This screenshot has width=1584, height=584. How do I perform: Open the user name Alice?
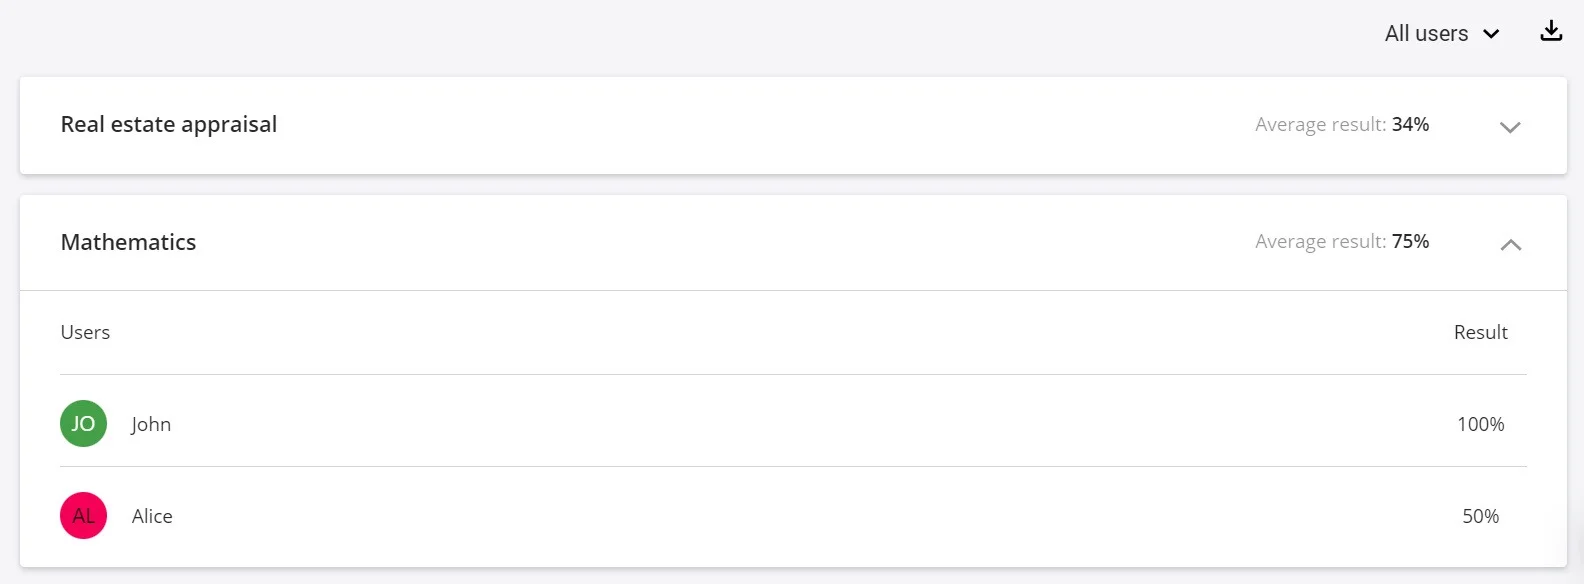(x=152, y=516)
